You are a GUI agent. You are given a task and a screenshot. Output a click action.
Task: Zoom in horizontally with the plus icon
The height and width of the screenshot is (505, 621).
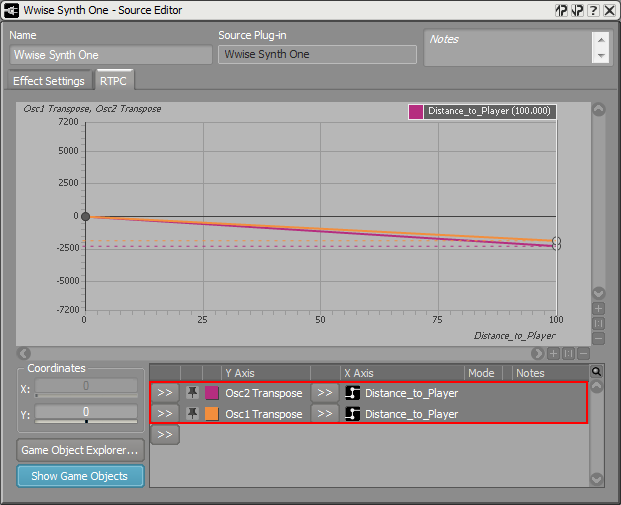[553, 353]
